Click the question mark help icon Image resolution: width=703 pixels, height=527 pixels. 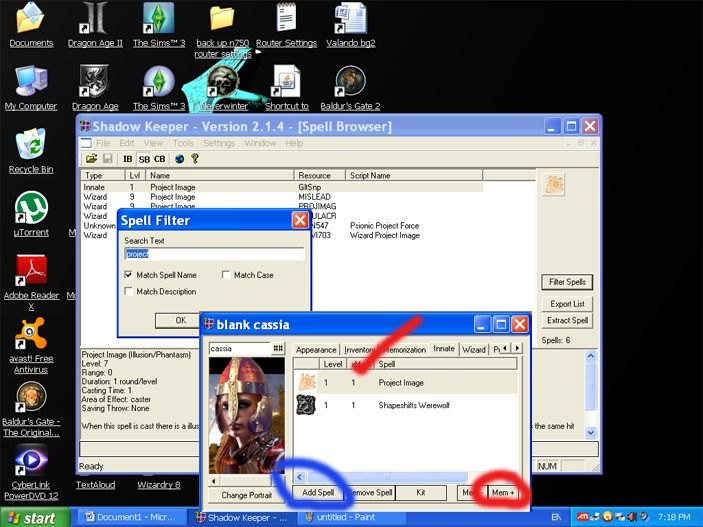coord(195,158)
